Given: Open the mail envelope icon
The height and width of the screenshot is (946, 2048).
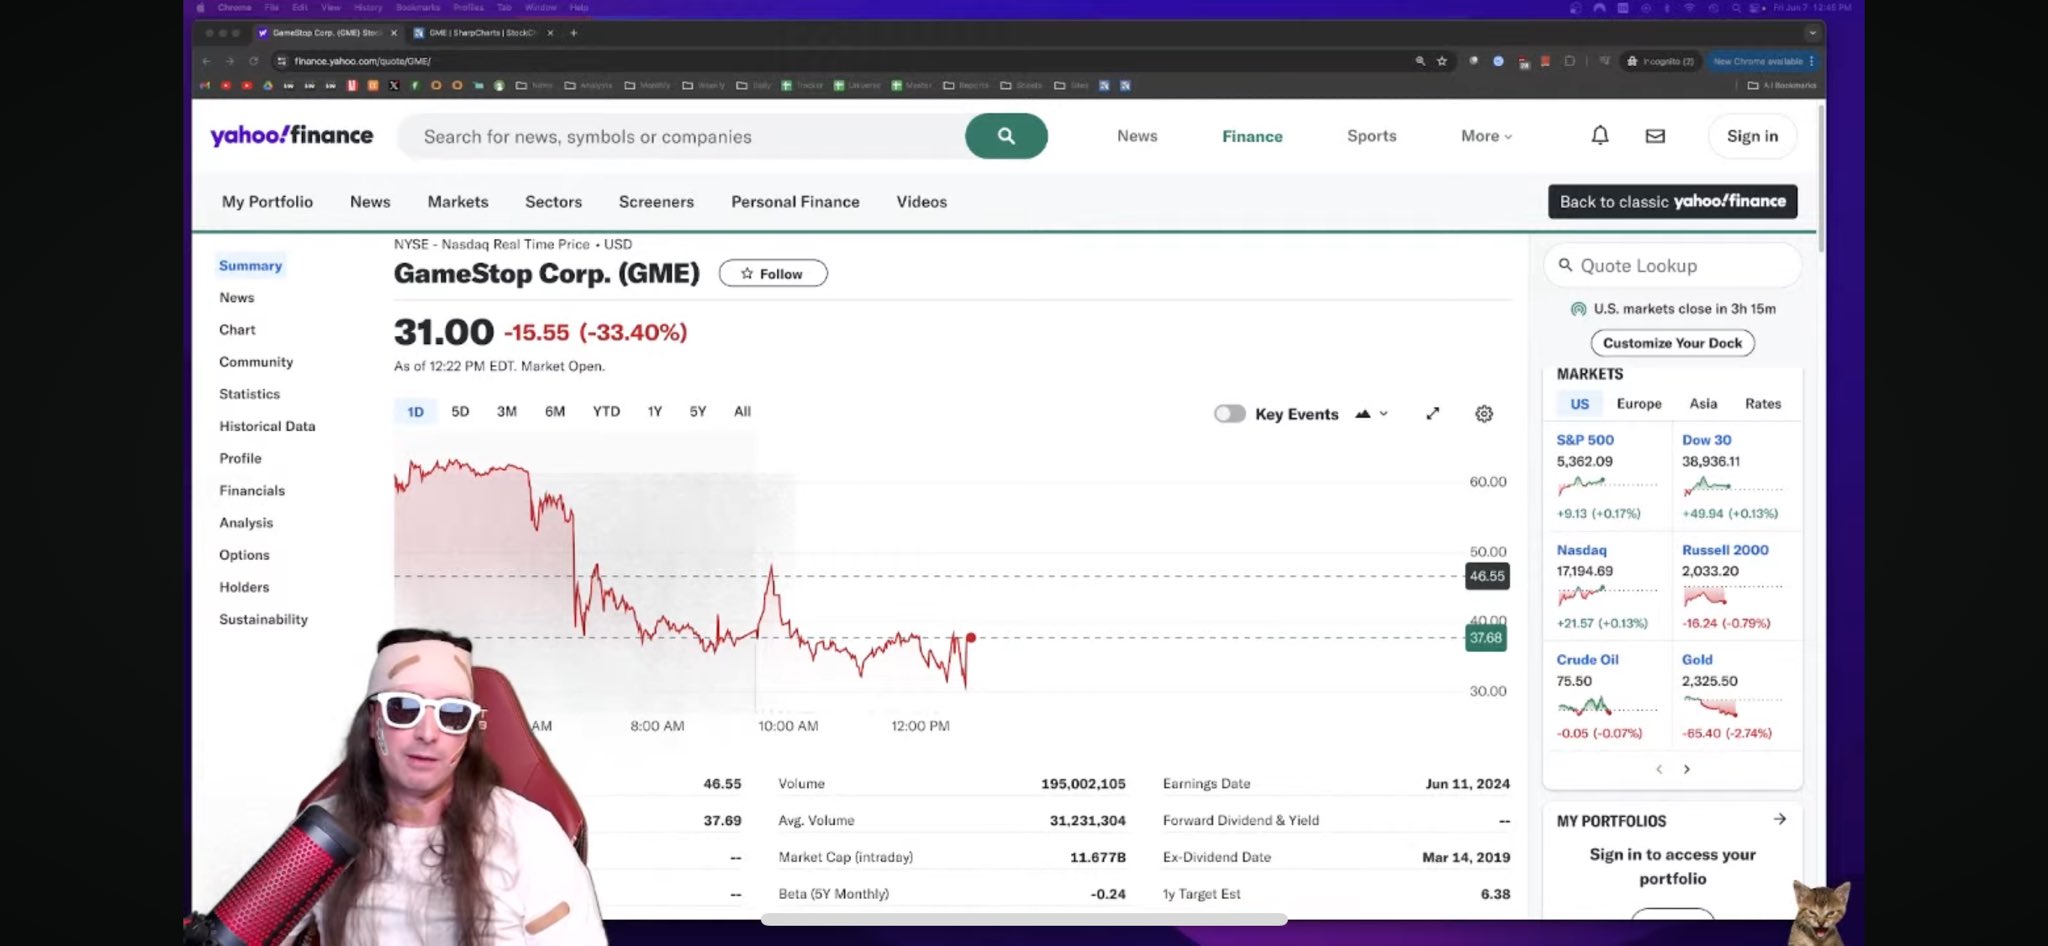Looking at the screenshot, I should (1655, 136).
